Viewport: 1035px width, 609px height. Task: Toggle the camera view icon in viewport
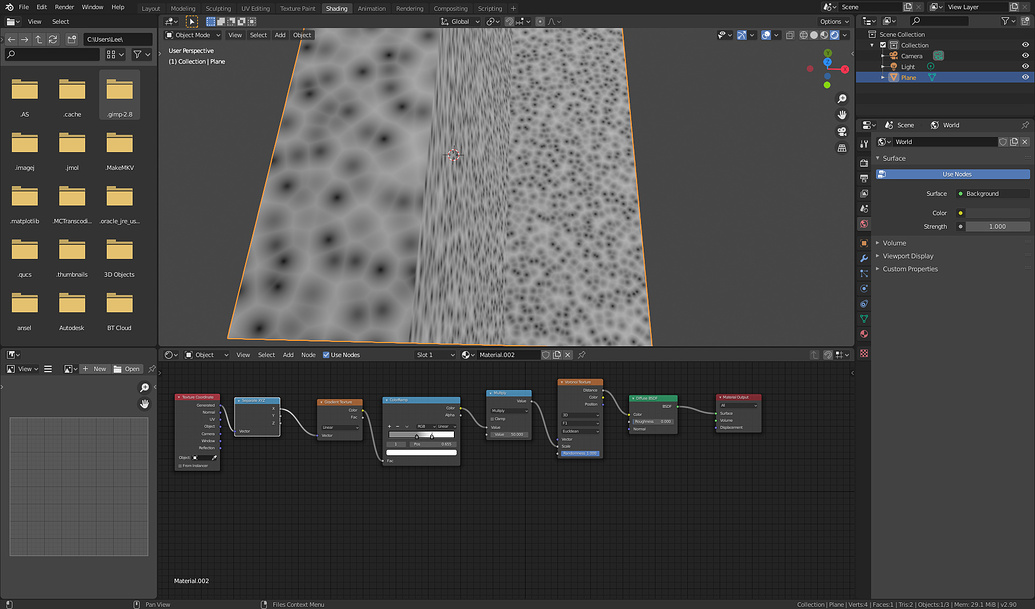pos(842,131)
